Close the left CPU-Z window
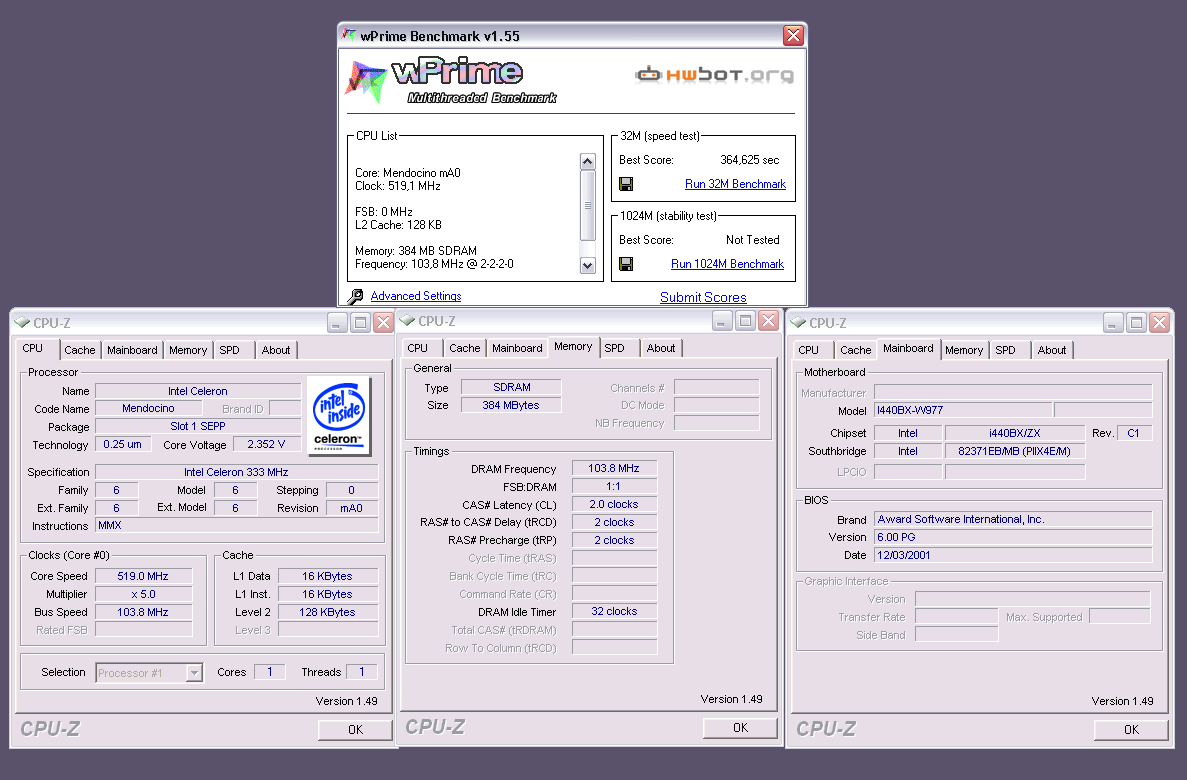The width and height of the screenshot is (1187, 780). [x=383, y=323]
